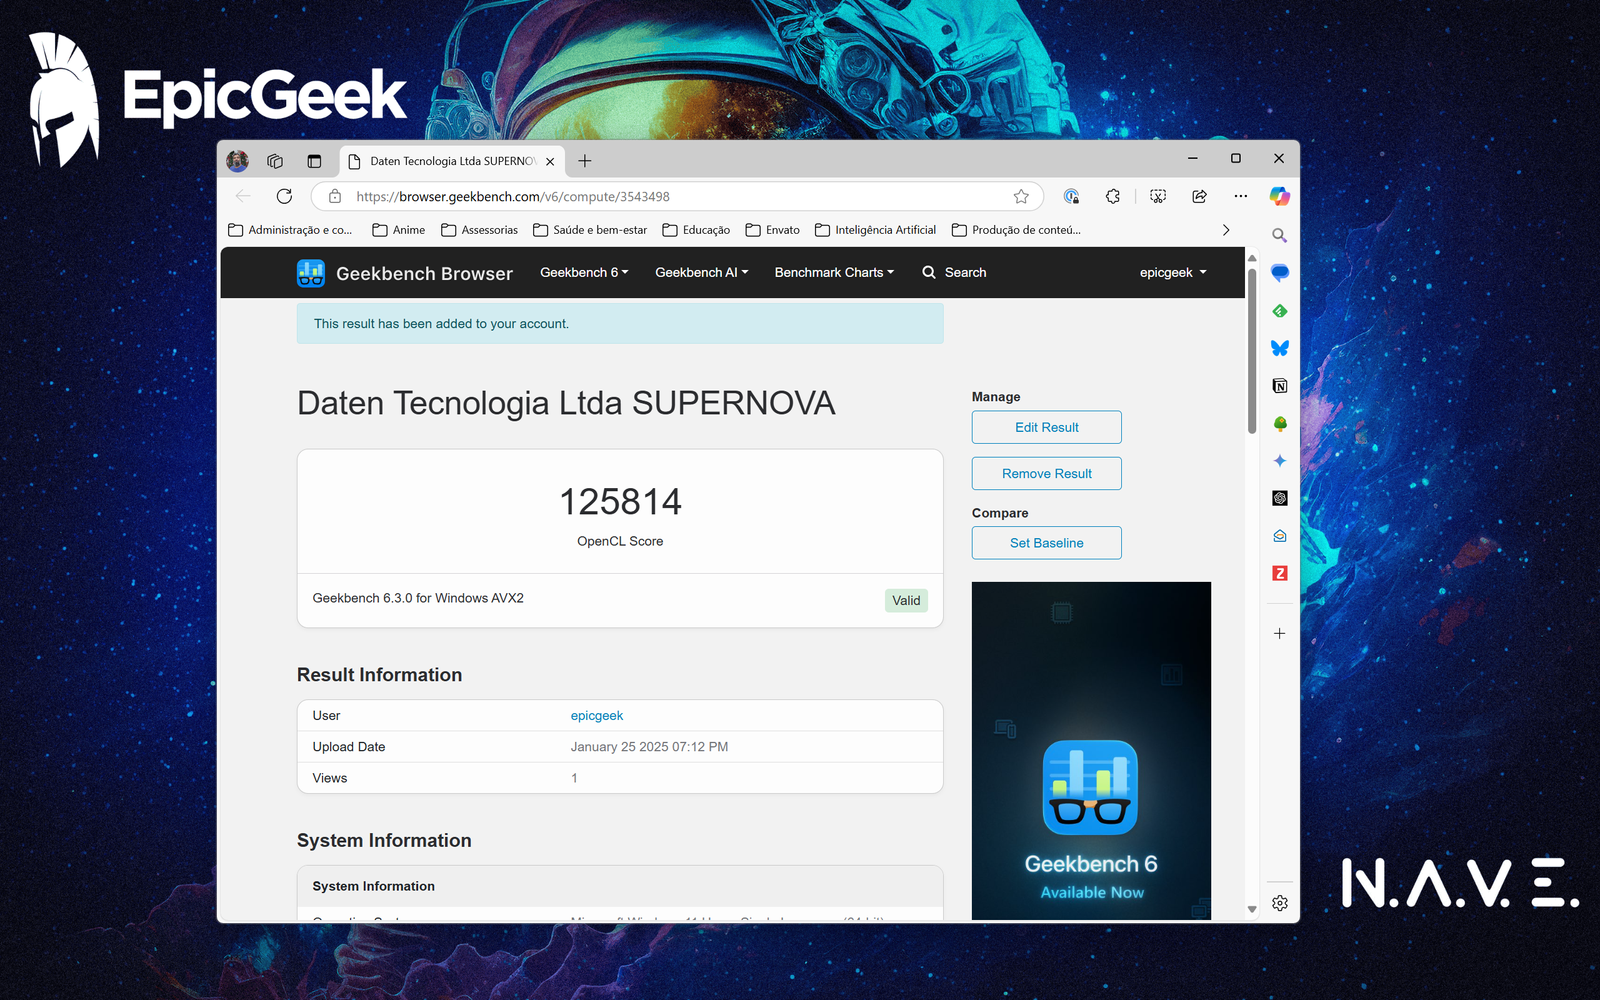Add this page to favorites with star
The height and width of the screenshot is (1000, 1600).
coord(1021,196)
